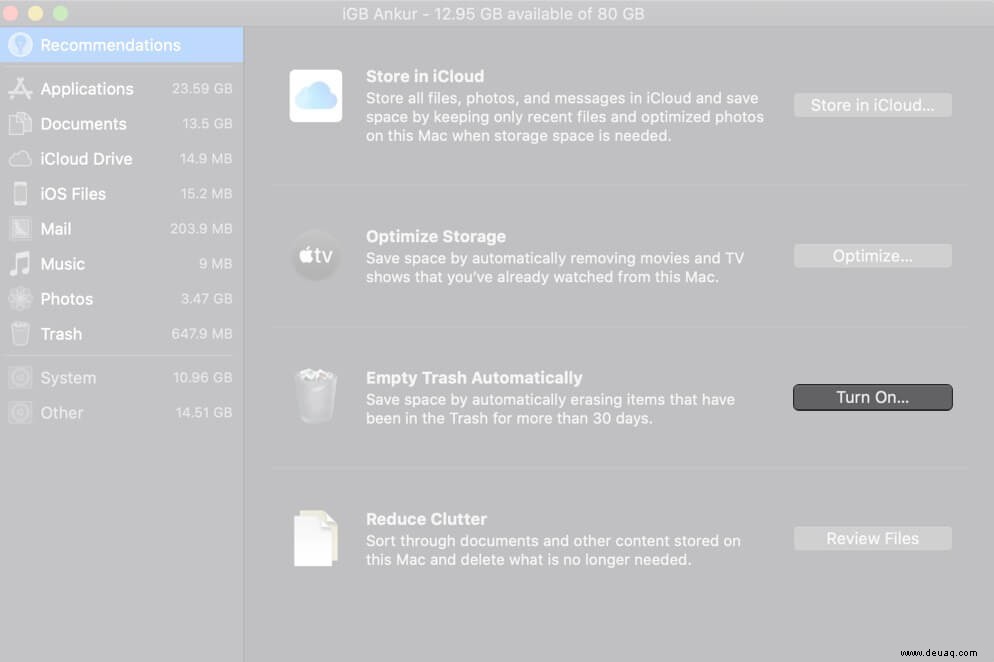Screen dimensions: 994x662
Task: Click the 3.47 GB Photos size
Action: pyautogui.click(x=207, y=299)
